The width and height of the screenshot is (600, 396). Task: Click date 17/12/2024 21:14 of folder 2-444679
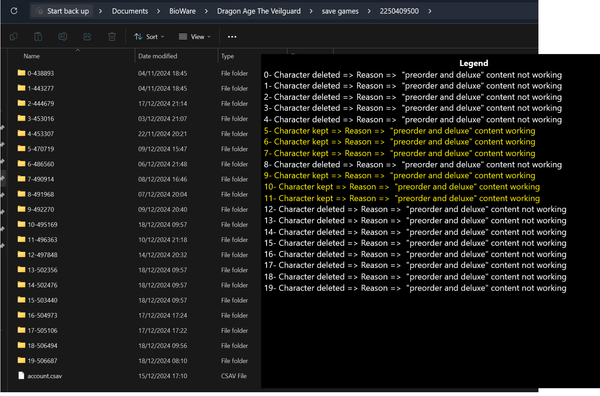(x=163, y=103)
